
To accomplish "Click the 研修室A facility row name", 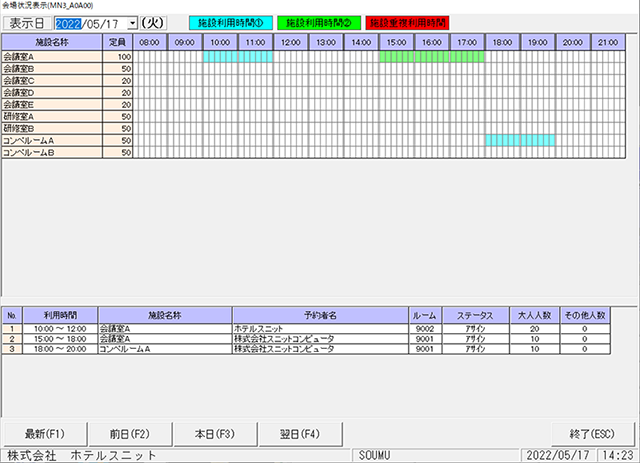I will [x=52, y=117].
